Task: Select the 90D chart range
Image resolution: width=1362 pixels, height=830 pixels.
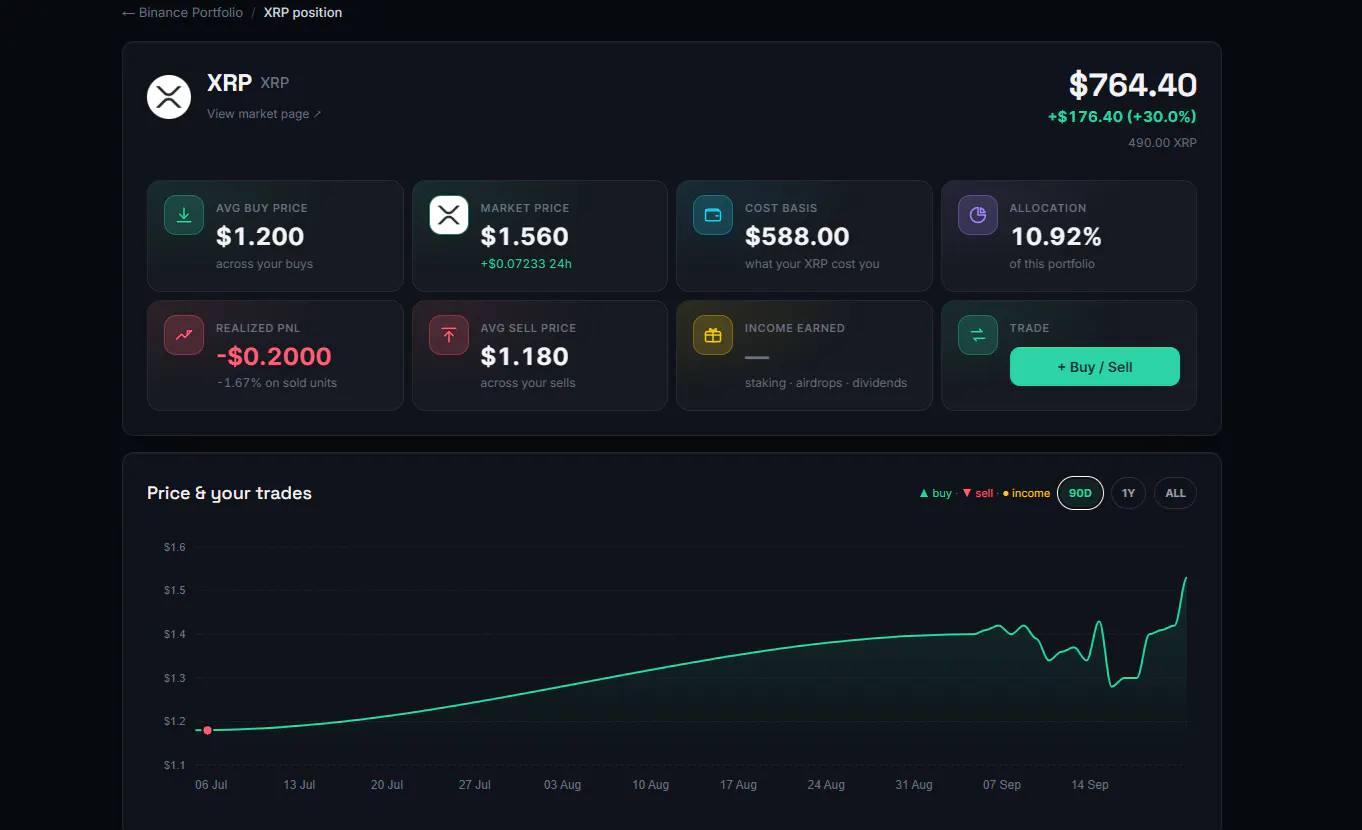Action: (x=1080, y=493)
